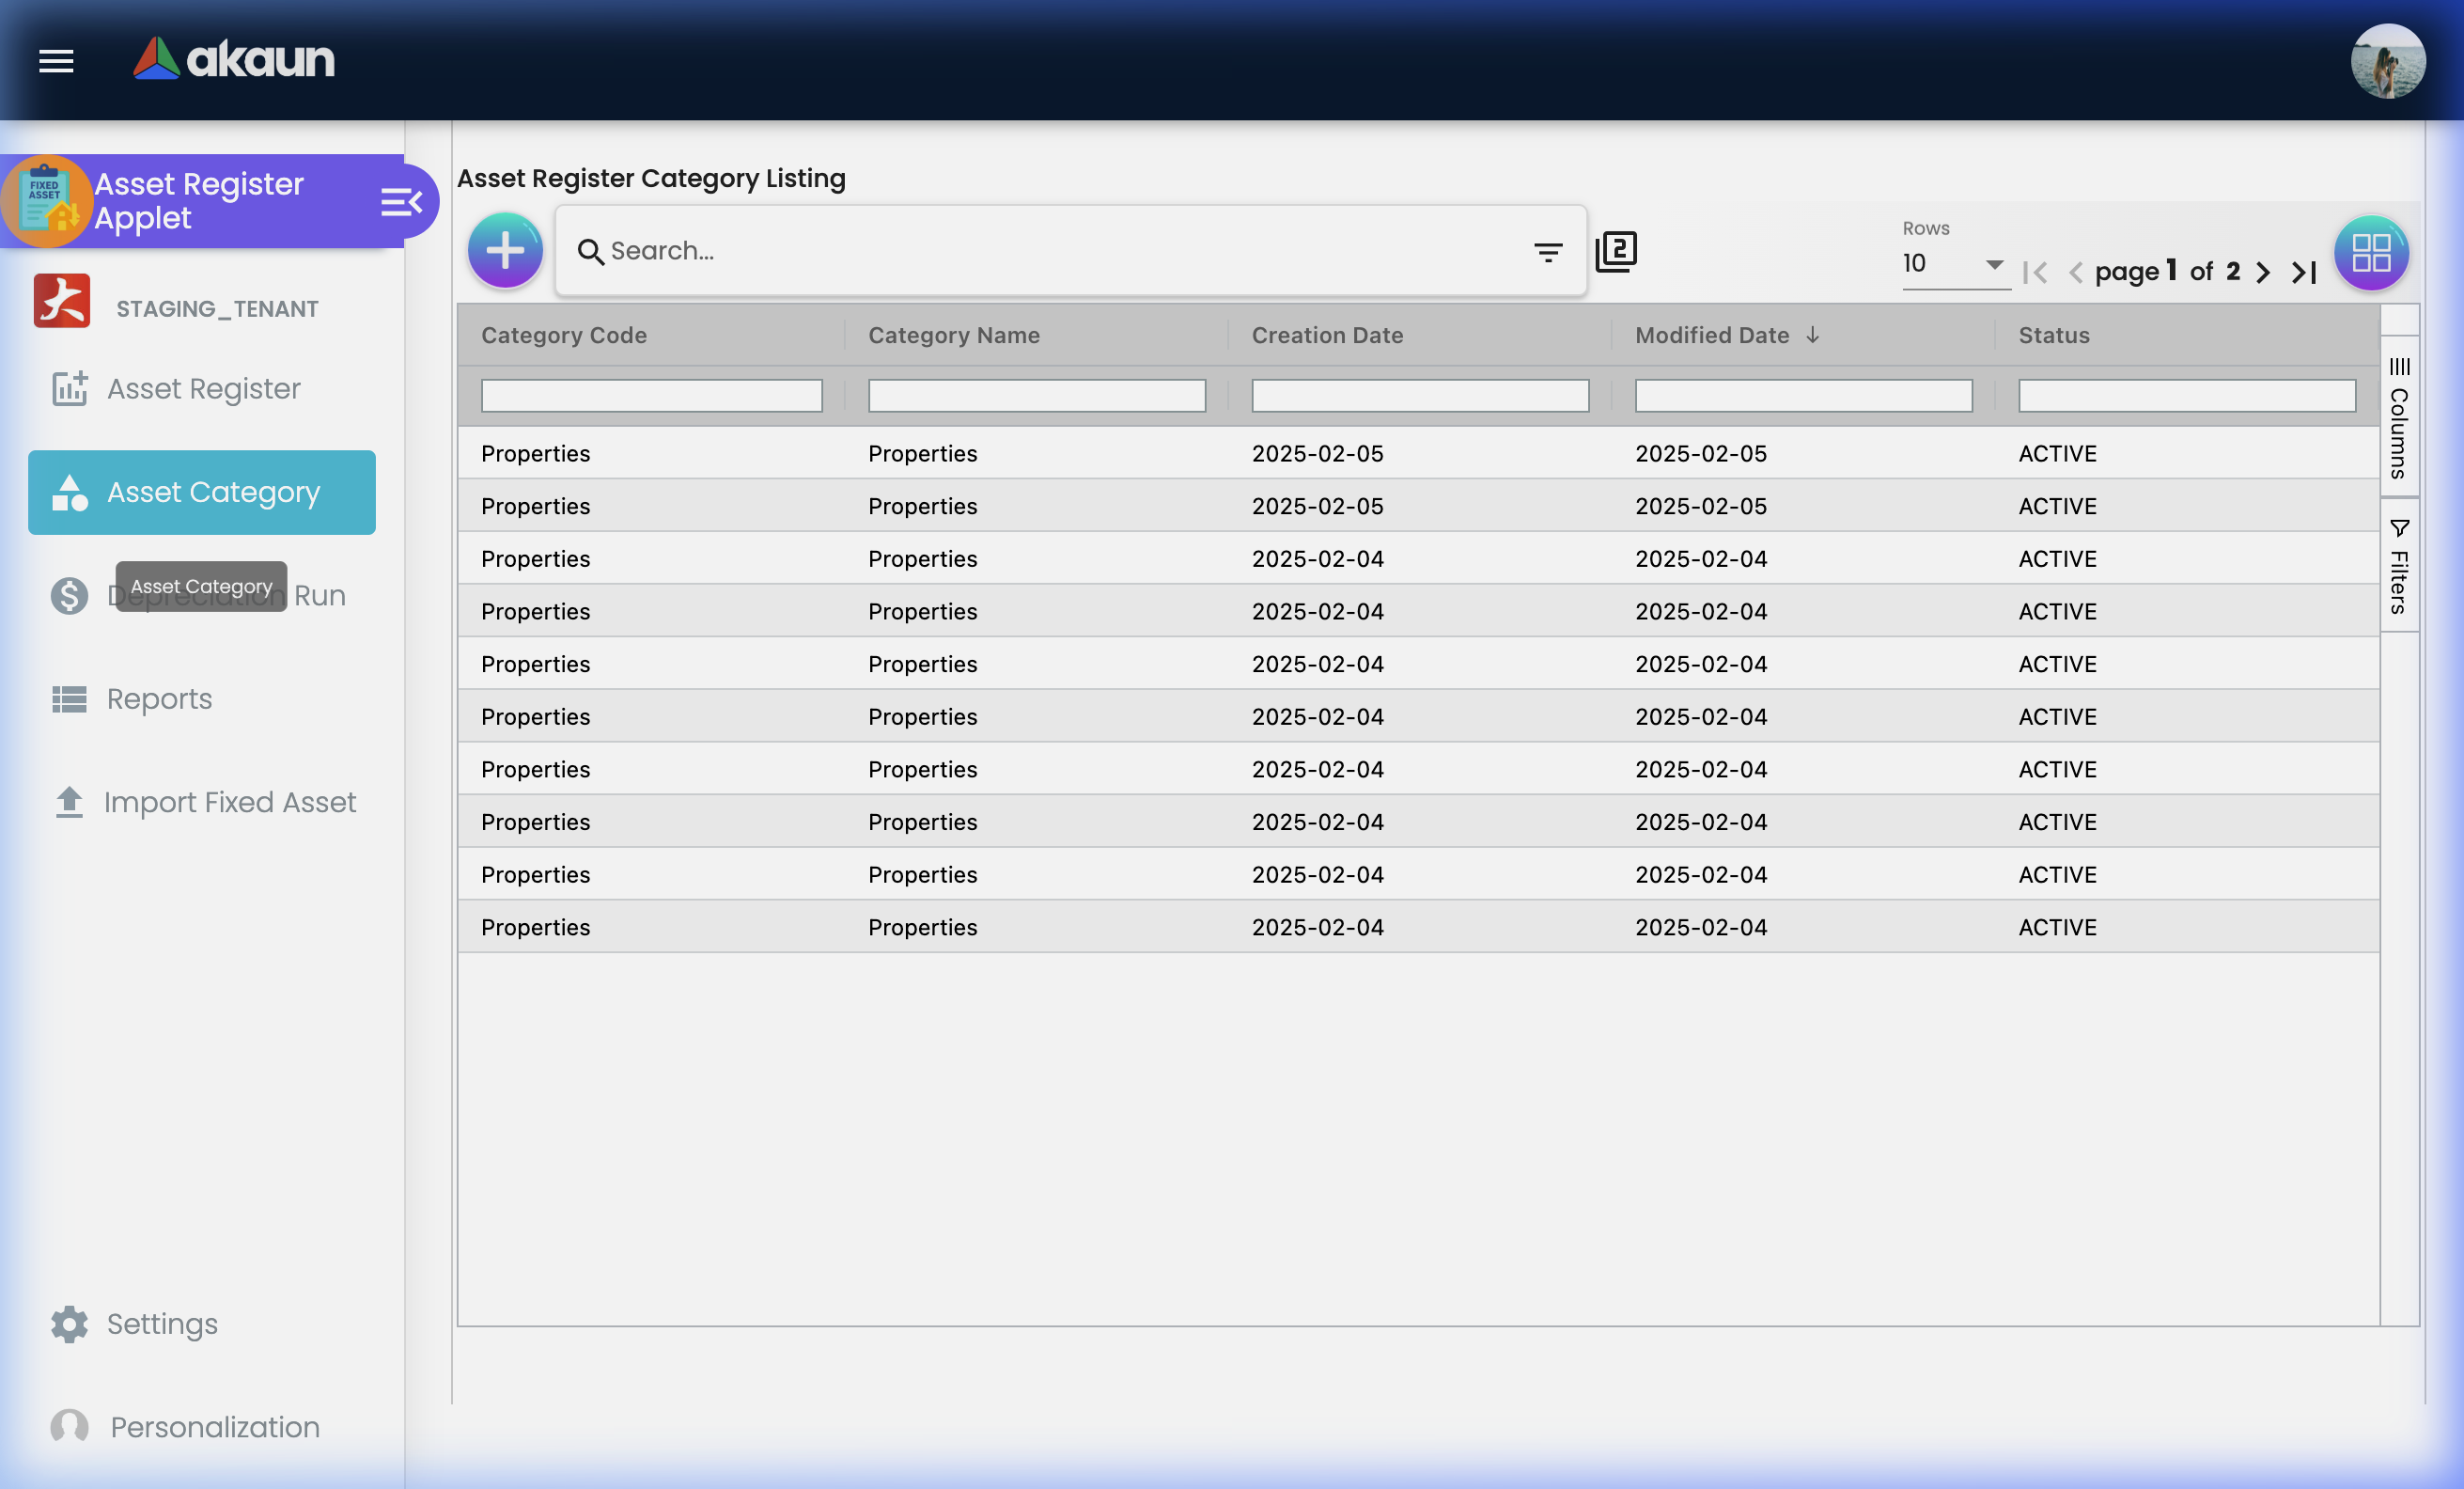Go to the next page of results
Viewport: 2464px width, 1489px height.
tap(2263, 271)
